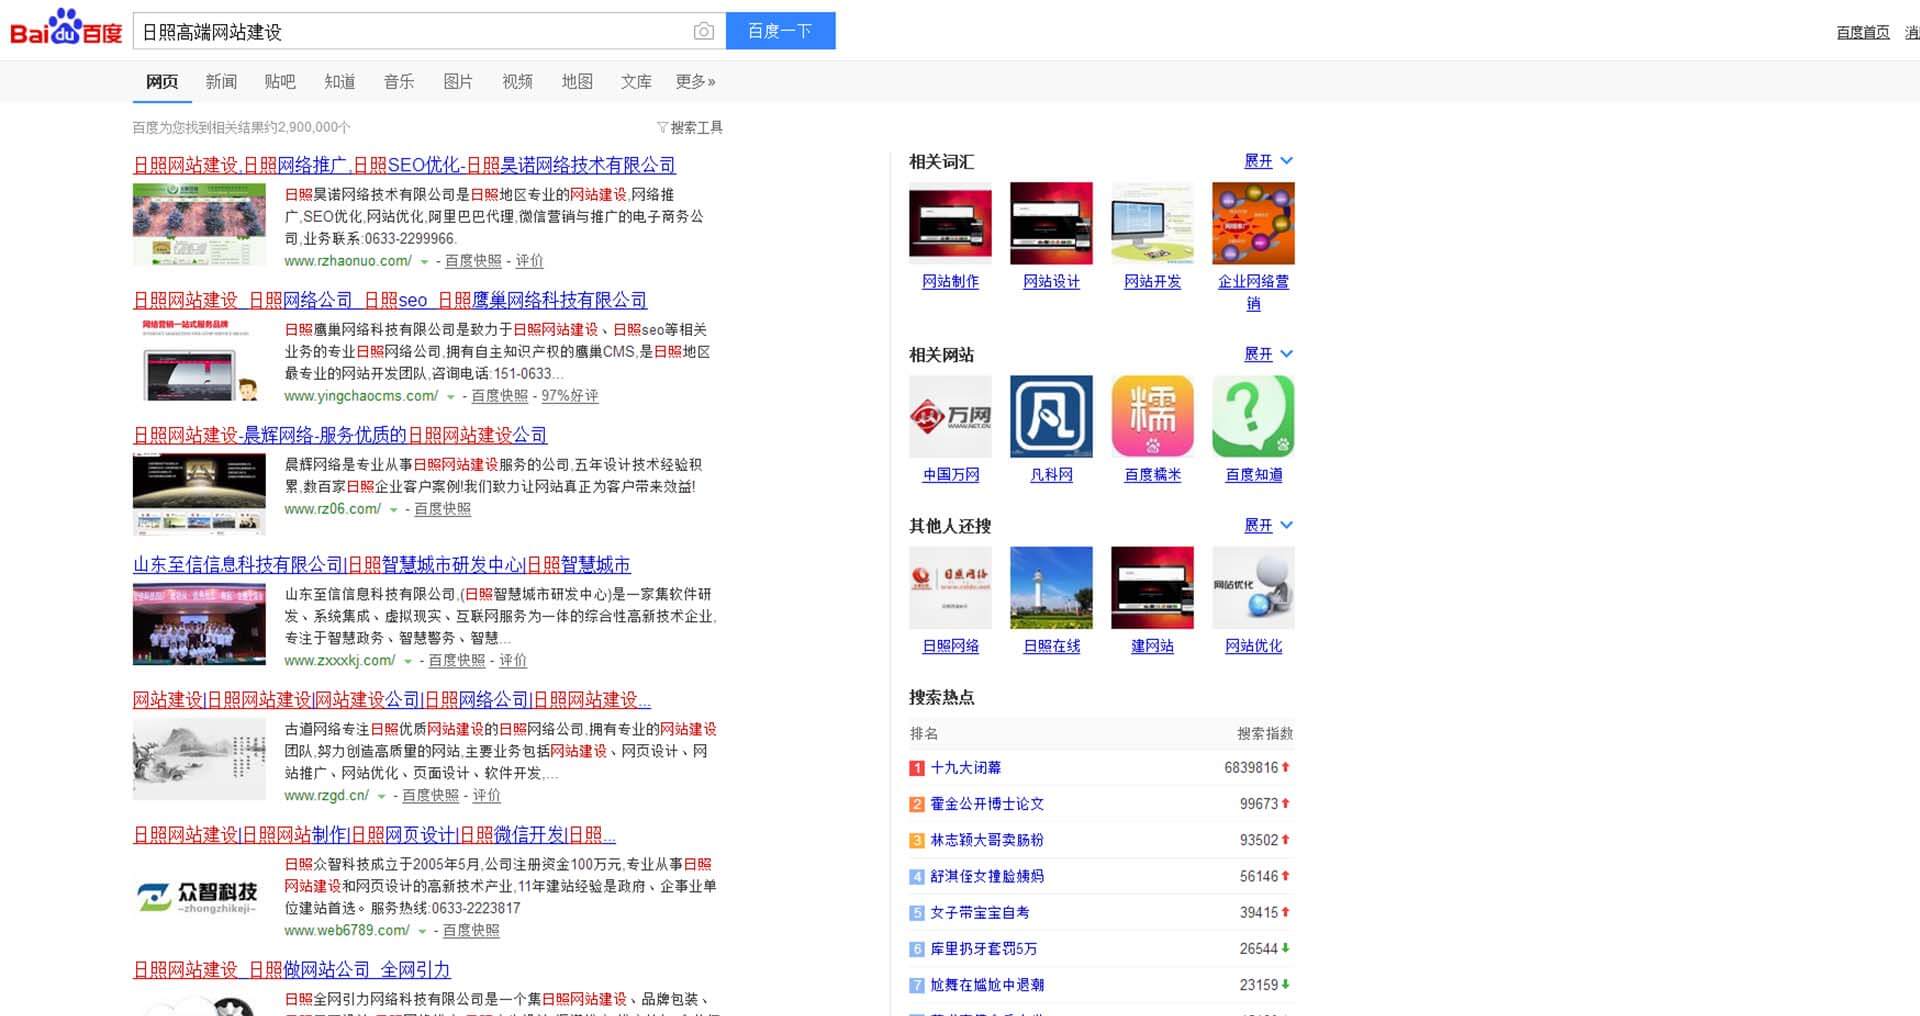Expand the 相关词汇 section
Viewport: 1920px width, 1016px height.
[1268, 161]
